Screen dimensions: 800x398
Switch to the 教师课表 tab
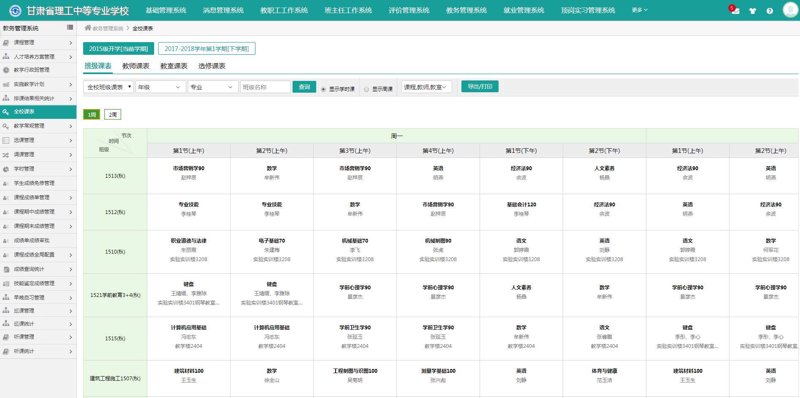[x=136, y=66]
